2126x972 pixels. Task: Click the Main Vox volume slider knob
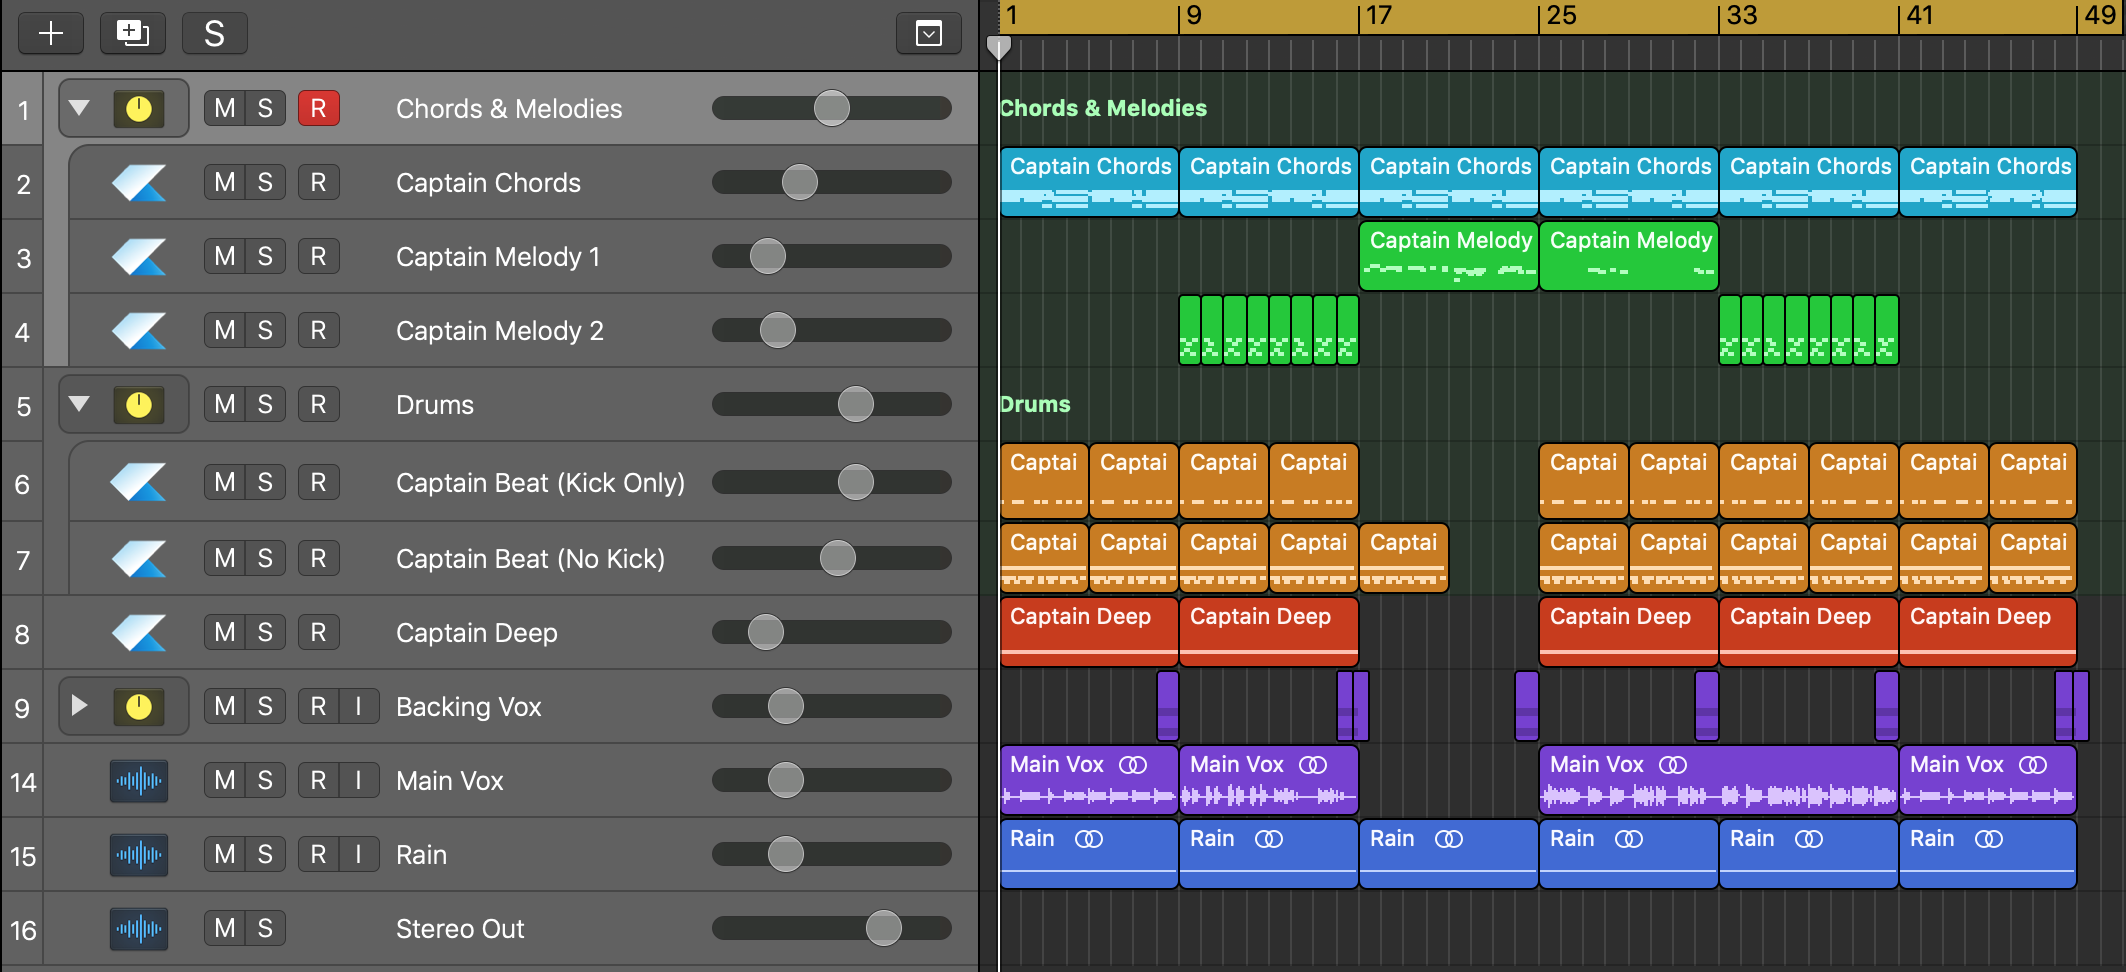[x=786, y=780]
